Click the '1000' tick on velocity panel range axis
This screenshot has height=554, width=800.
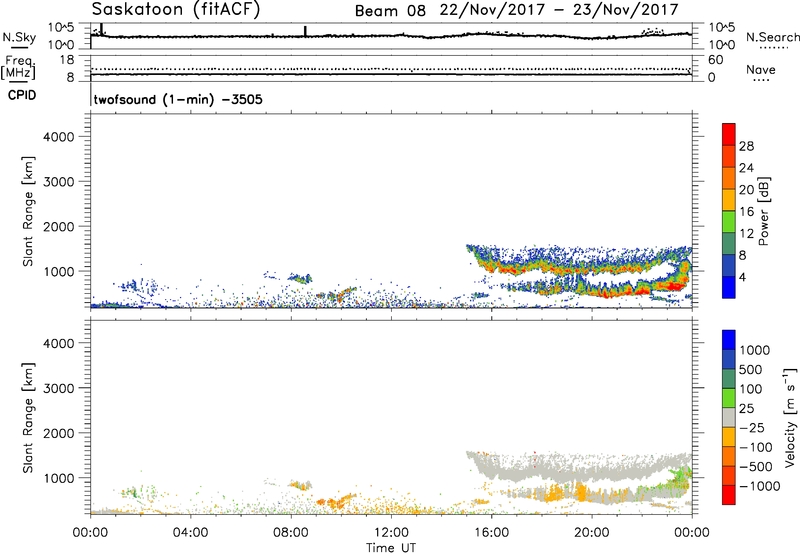click(x=58, y=477)
